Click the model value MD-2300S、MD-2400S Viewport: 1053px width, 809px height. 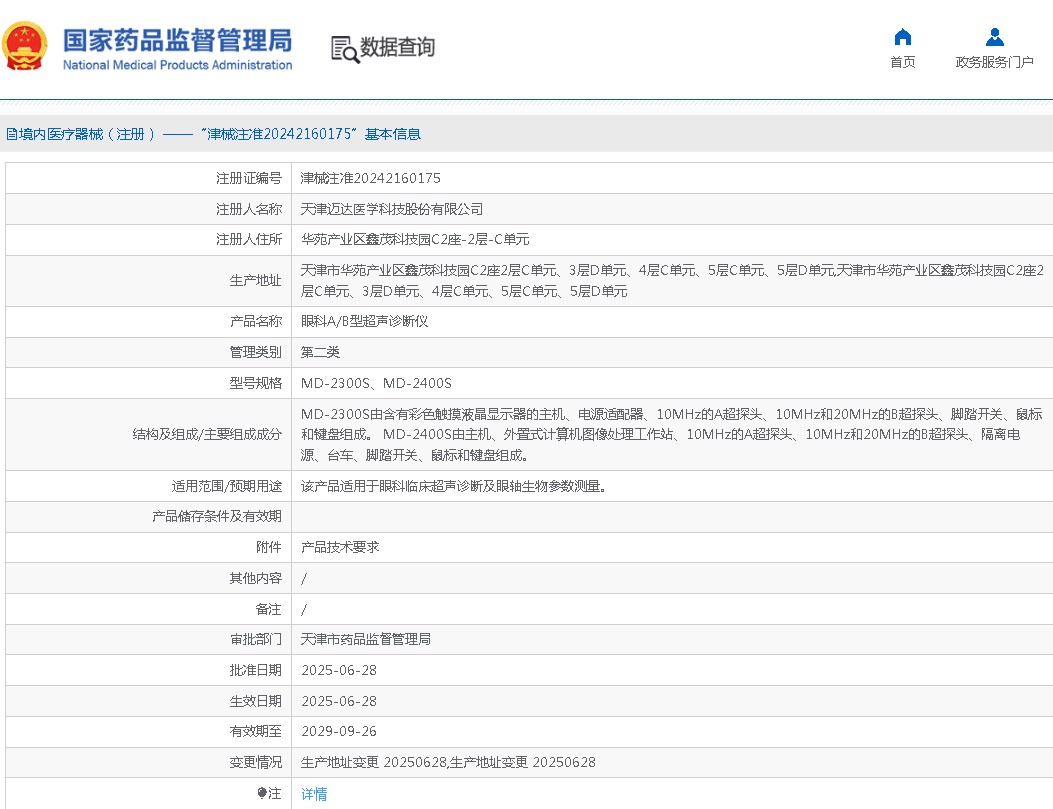377,384
